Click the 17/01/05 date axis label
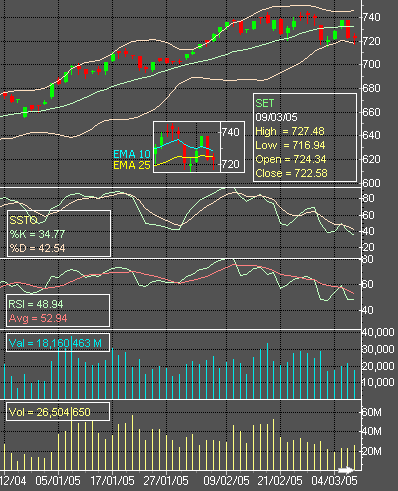398x491 pixels. pyautogui.click(x=112, y=481)
